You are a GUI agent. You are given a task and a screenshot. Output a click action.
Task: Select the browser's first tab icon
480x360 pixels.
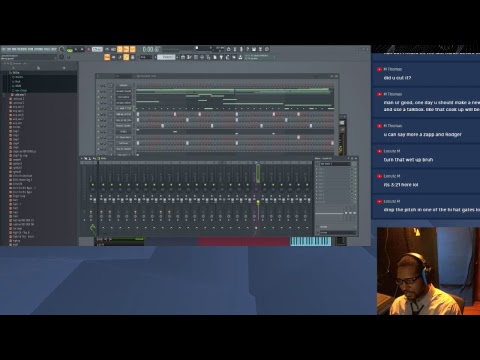click(13, 68)
